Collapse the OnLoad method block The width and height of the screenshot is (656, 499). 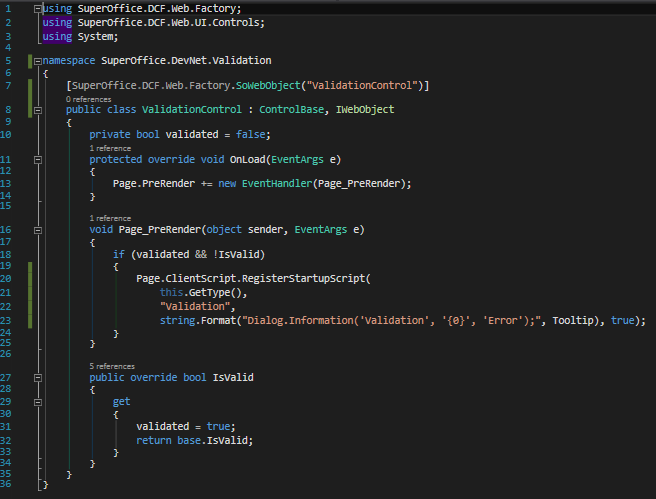pyautogui.click(x=38, y=160)
